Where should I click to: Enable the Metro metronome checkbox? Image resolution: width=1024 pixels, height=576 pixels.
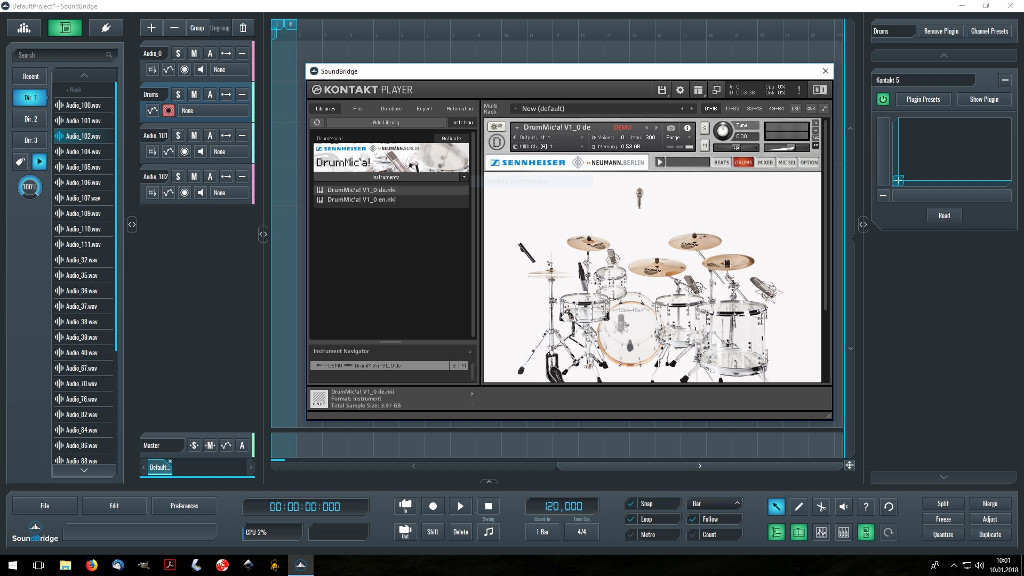tap(631, 535)
